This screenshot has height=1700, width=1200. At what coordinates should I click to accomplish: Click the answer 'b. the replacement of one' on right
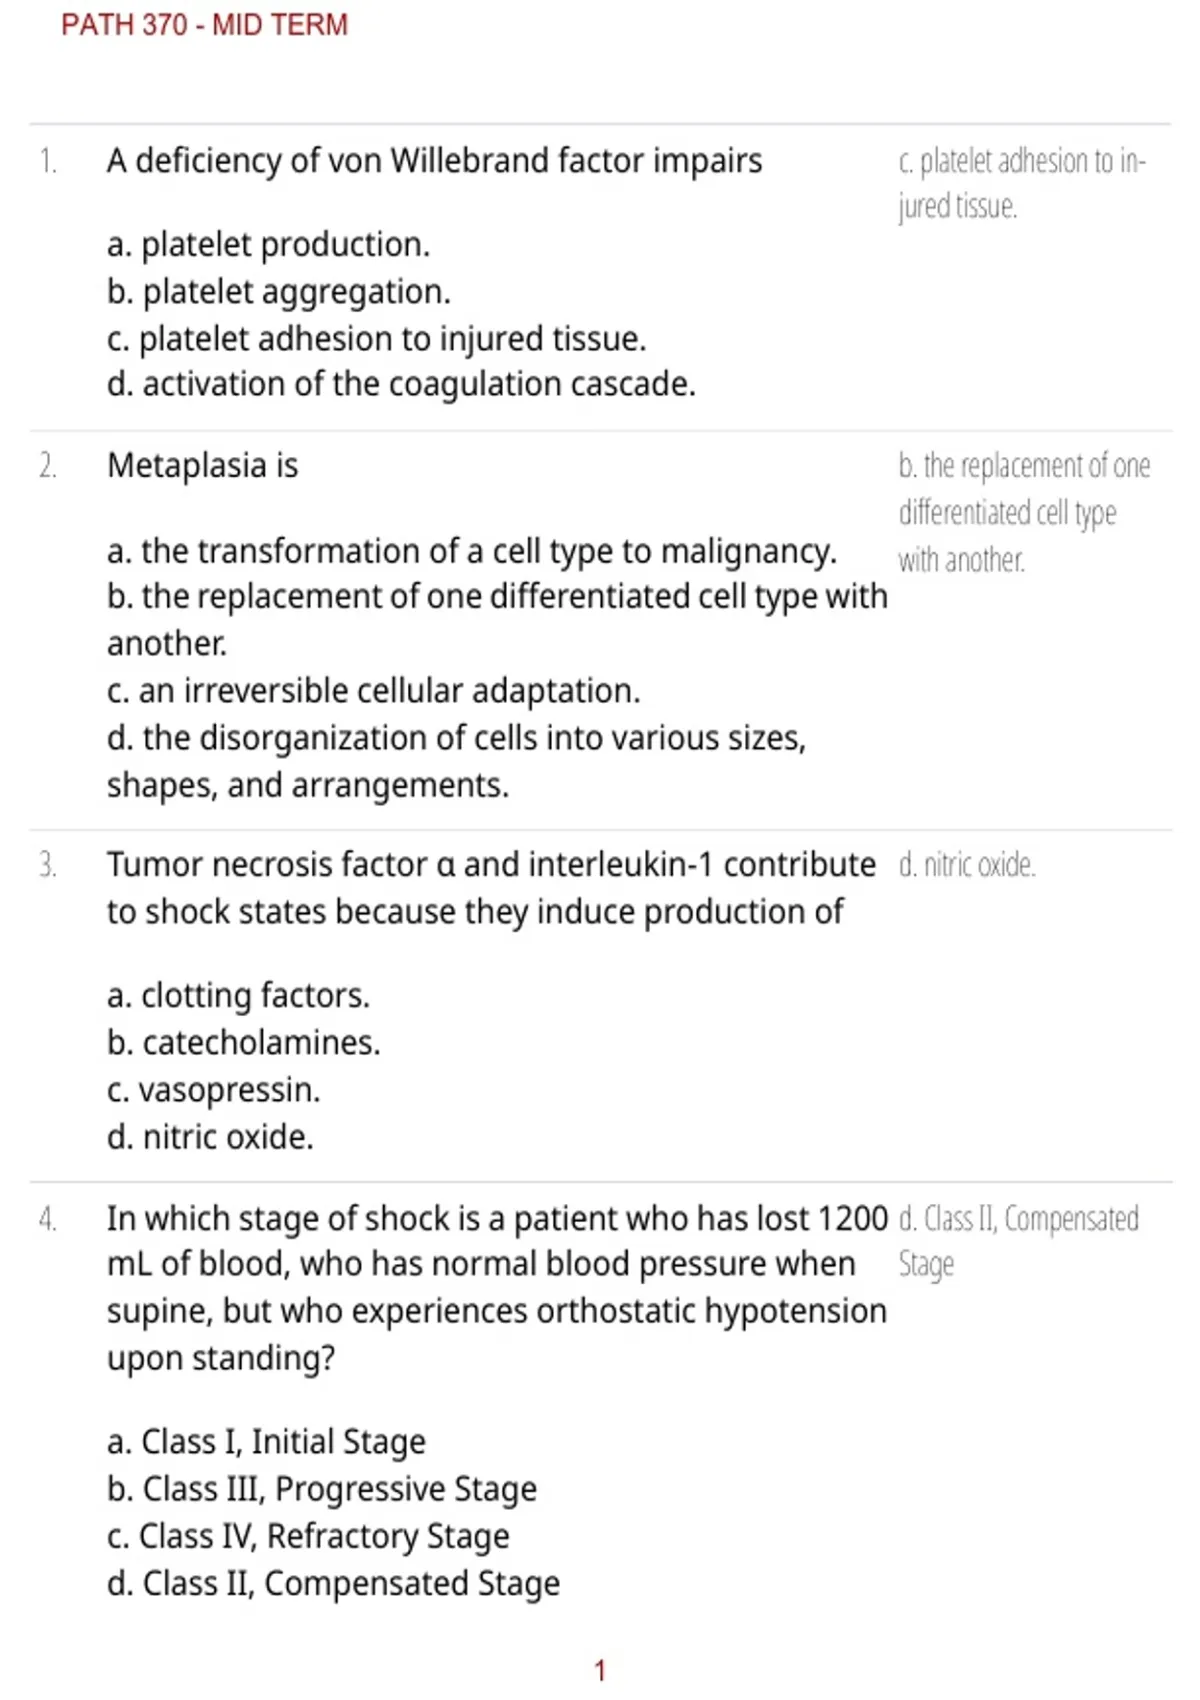pyautogui.click(x=1024, y=513)
